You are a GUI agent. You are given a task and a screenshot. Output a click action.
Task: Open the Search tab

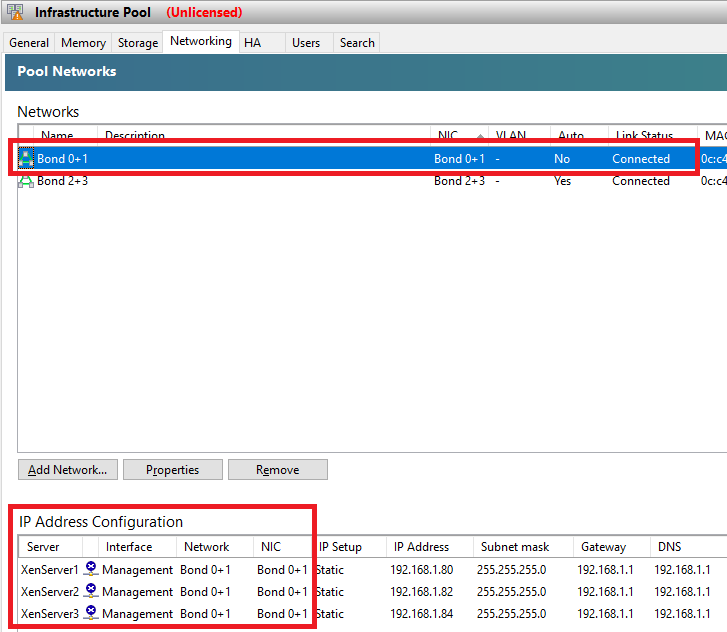click(x=357, y=43)
